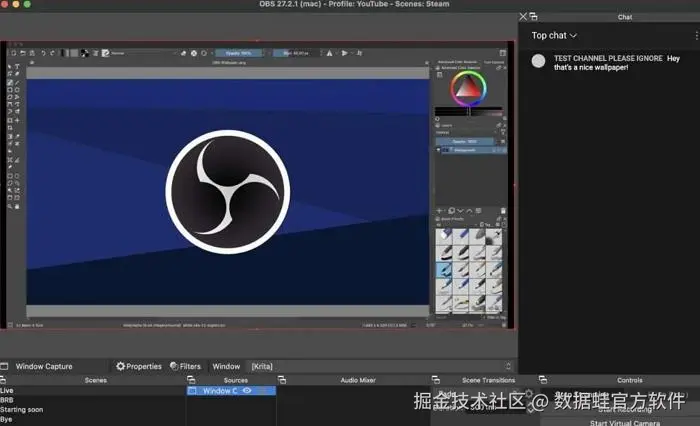The width and height of the screenshot is (700, 426).
Task: Click the Start Virtual Camera button
Action: pyautogui.click(x=625, y=422)
